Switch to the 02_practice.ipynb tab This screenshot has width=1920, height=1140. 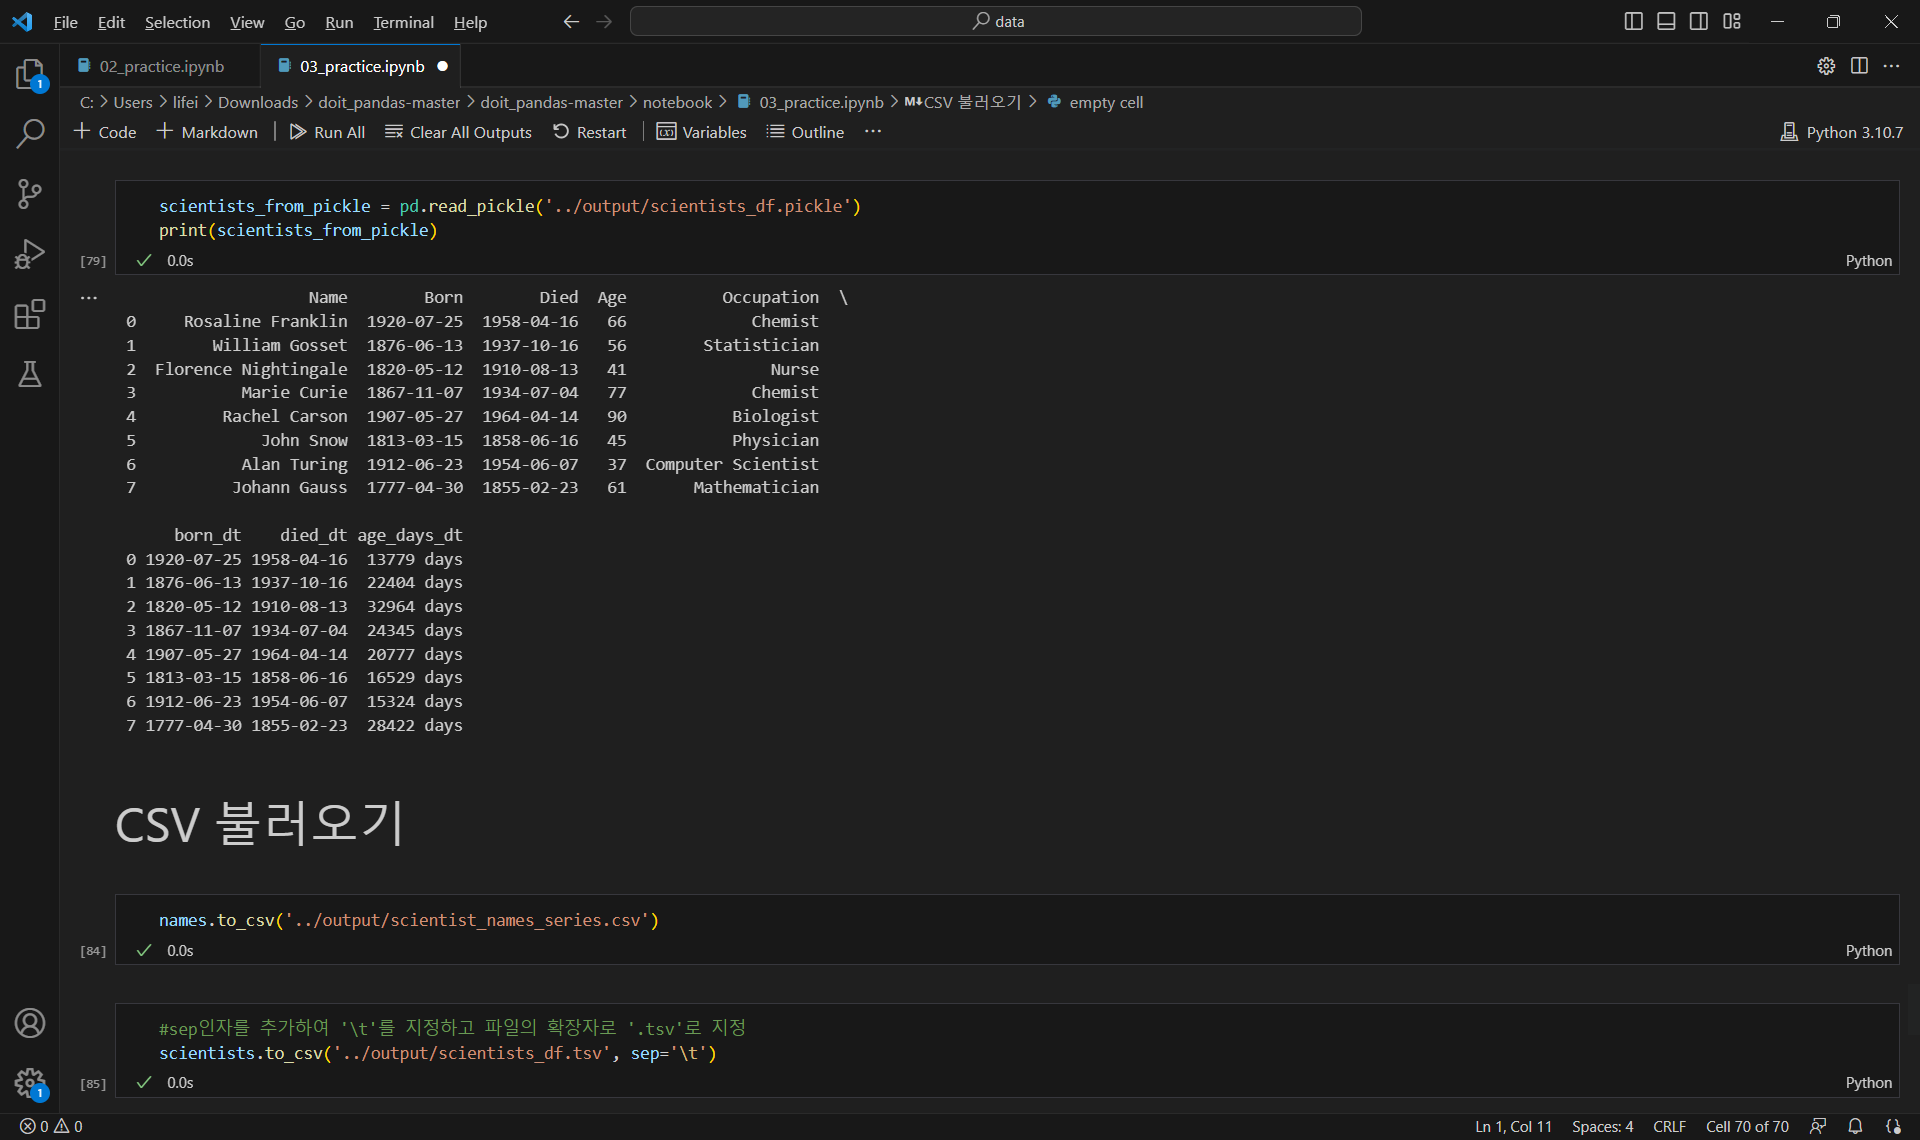tap(161, 66)
